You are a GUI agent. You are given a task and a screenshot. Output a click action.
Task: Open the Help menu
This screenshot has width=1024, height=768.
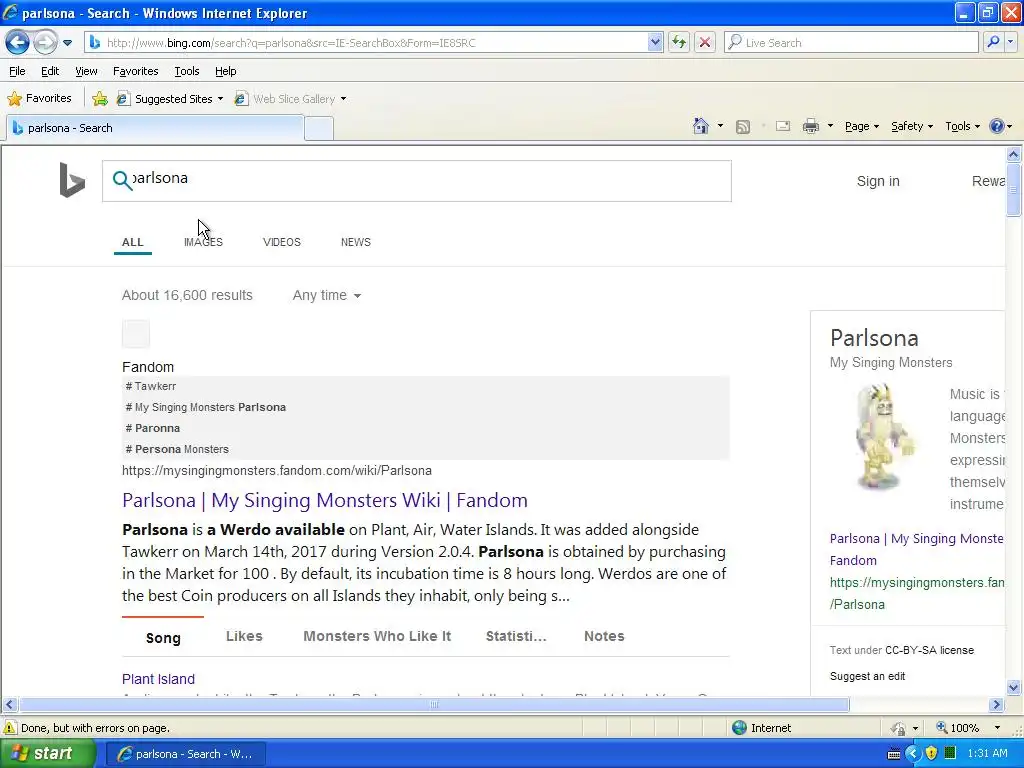225,71
